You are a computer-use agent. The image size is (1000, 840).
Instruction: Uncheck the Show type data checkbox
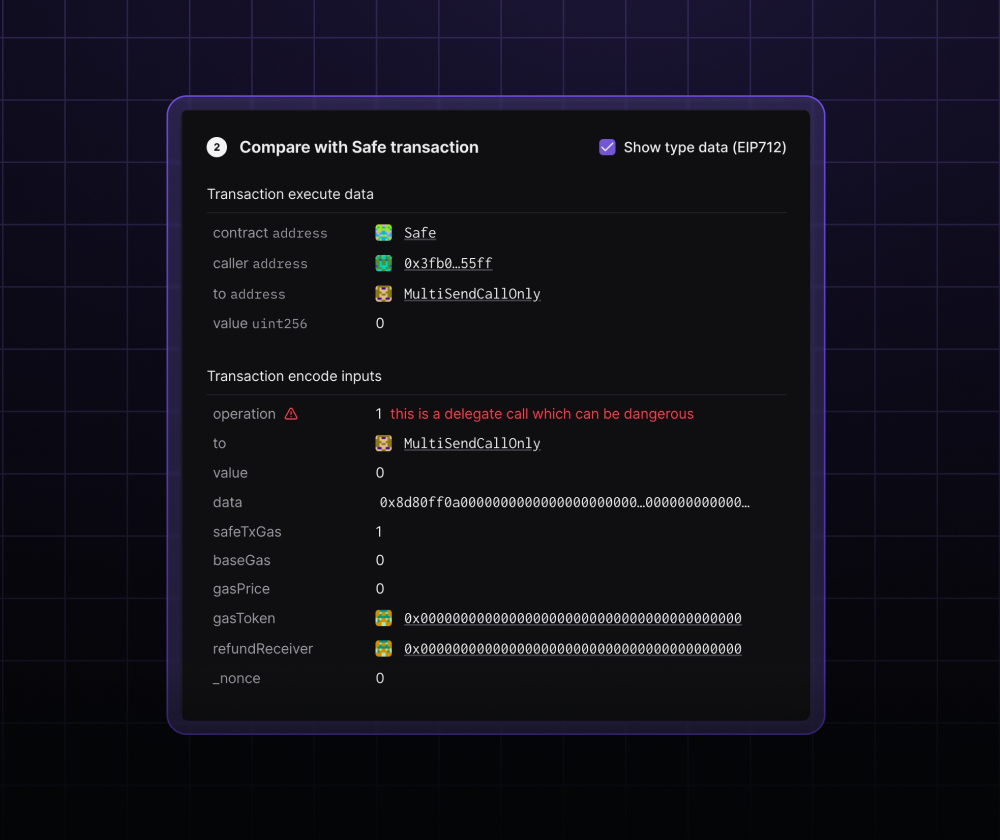[607, 148]
